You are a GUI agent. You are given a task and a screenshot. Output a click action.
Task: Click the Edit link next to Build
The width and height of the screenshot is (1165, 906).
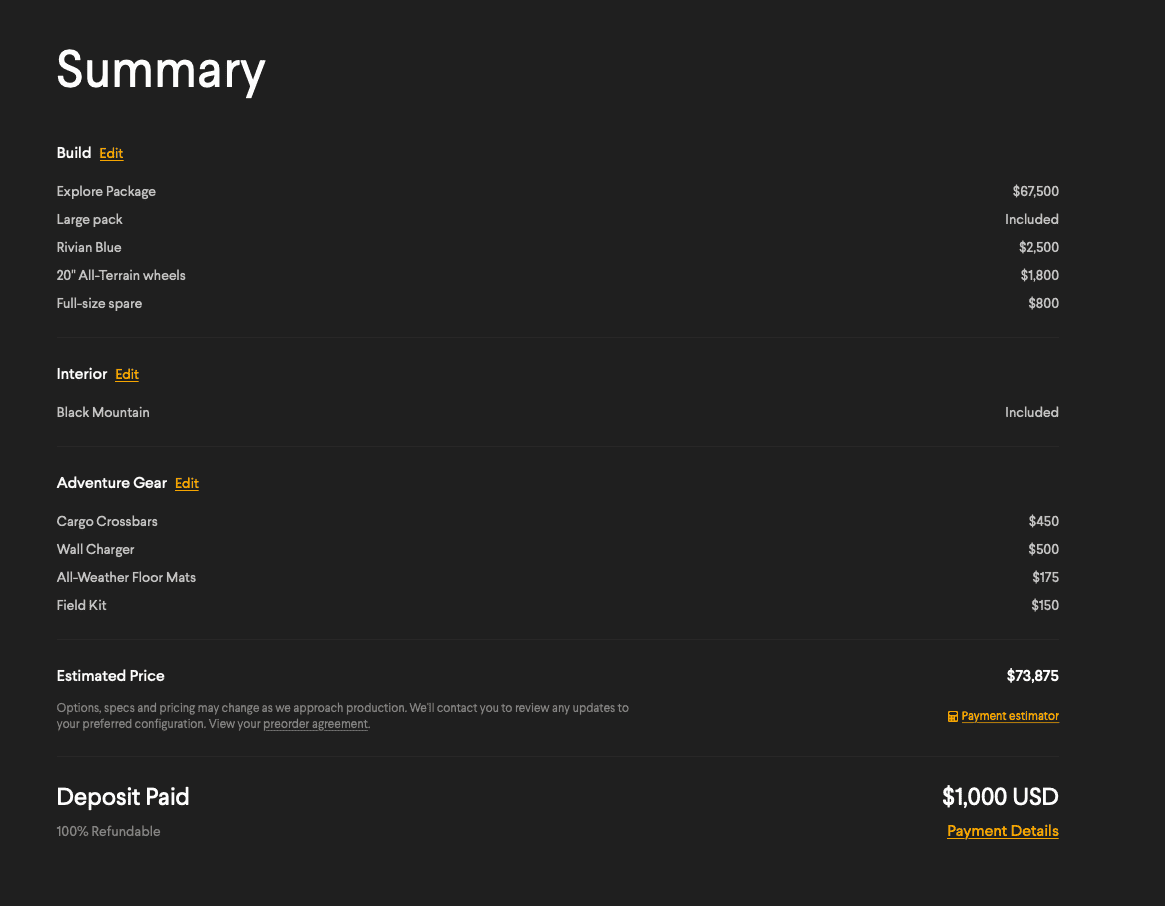tap(111, 153)
